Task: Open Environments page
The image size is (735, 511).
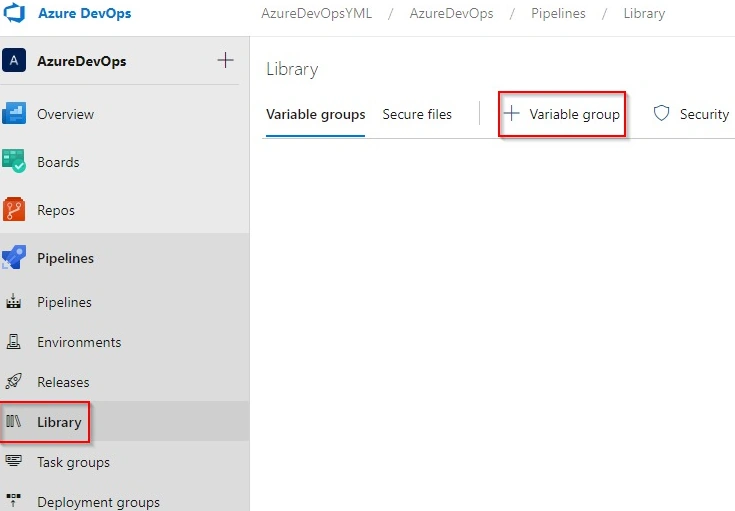Action: 79,342
